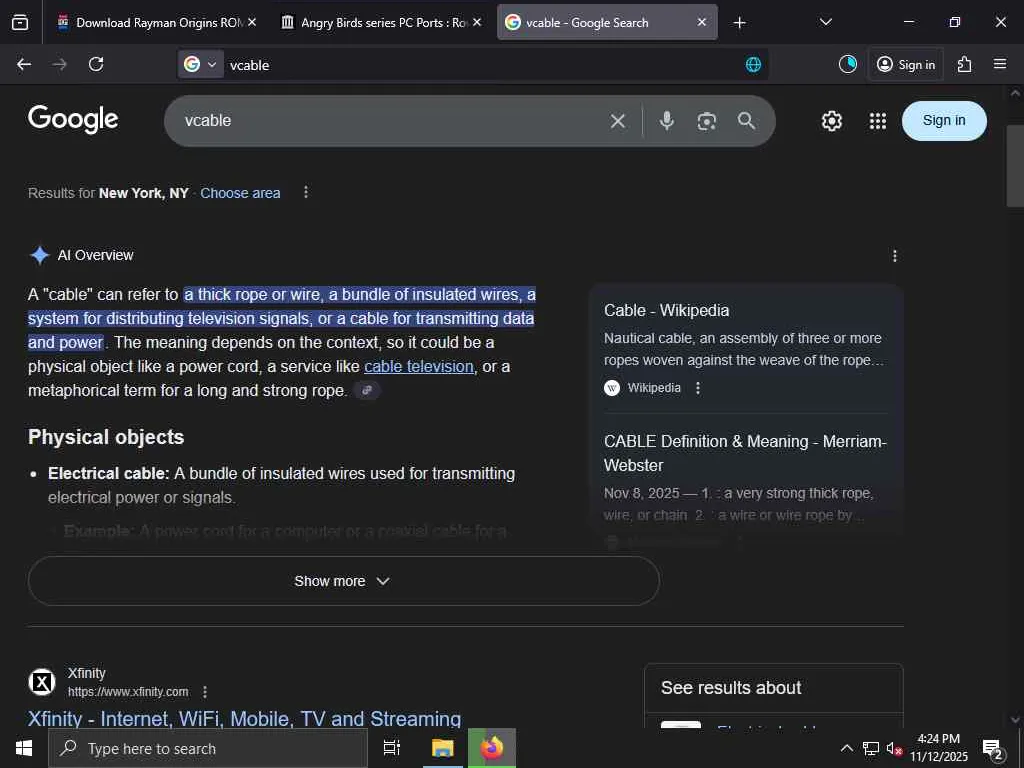Click the Electrical cable bullet text

coord(281,485)
